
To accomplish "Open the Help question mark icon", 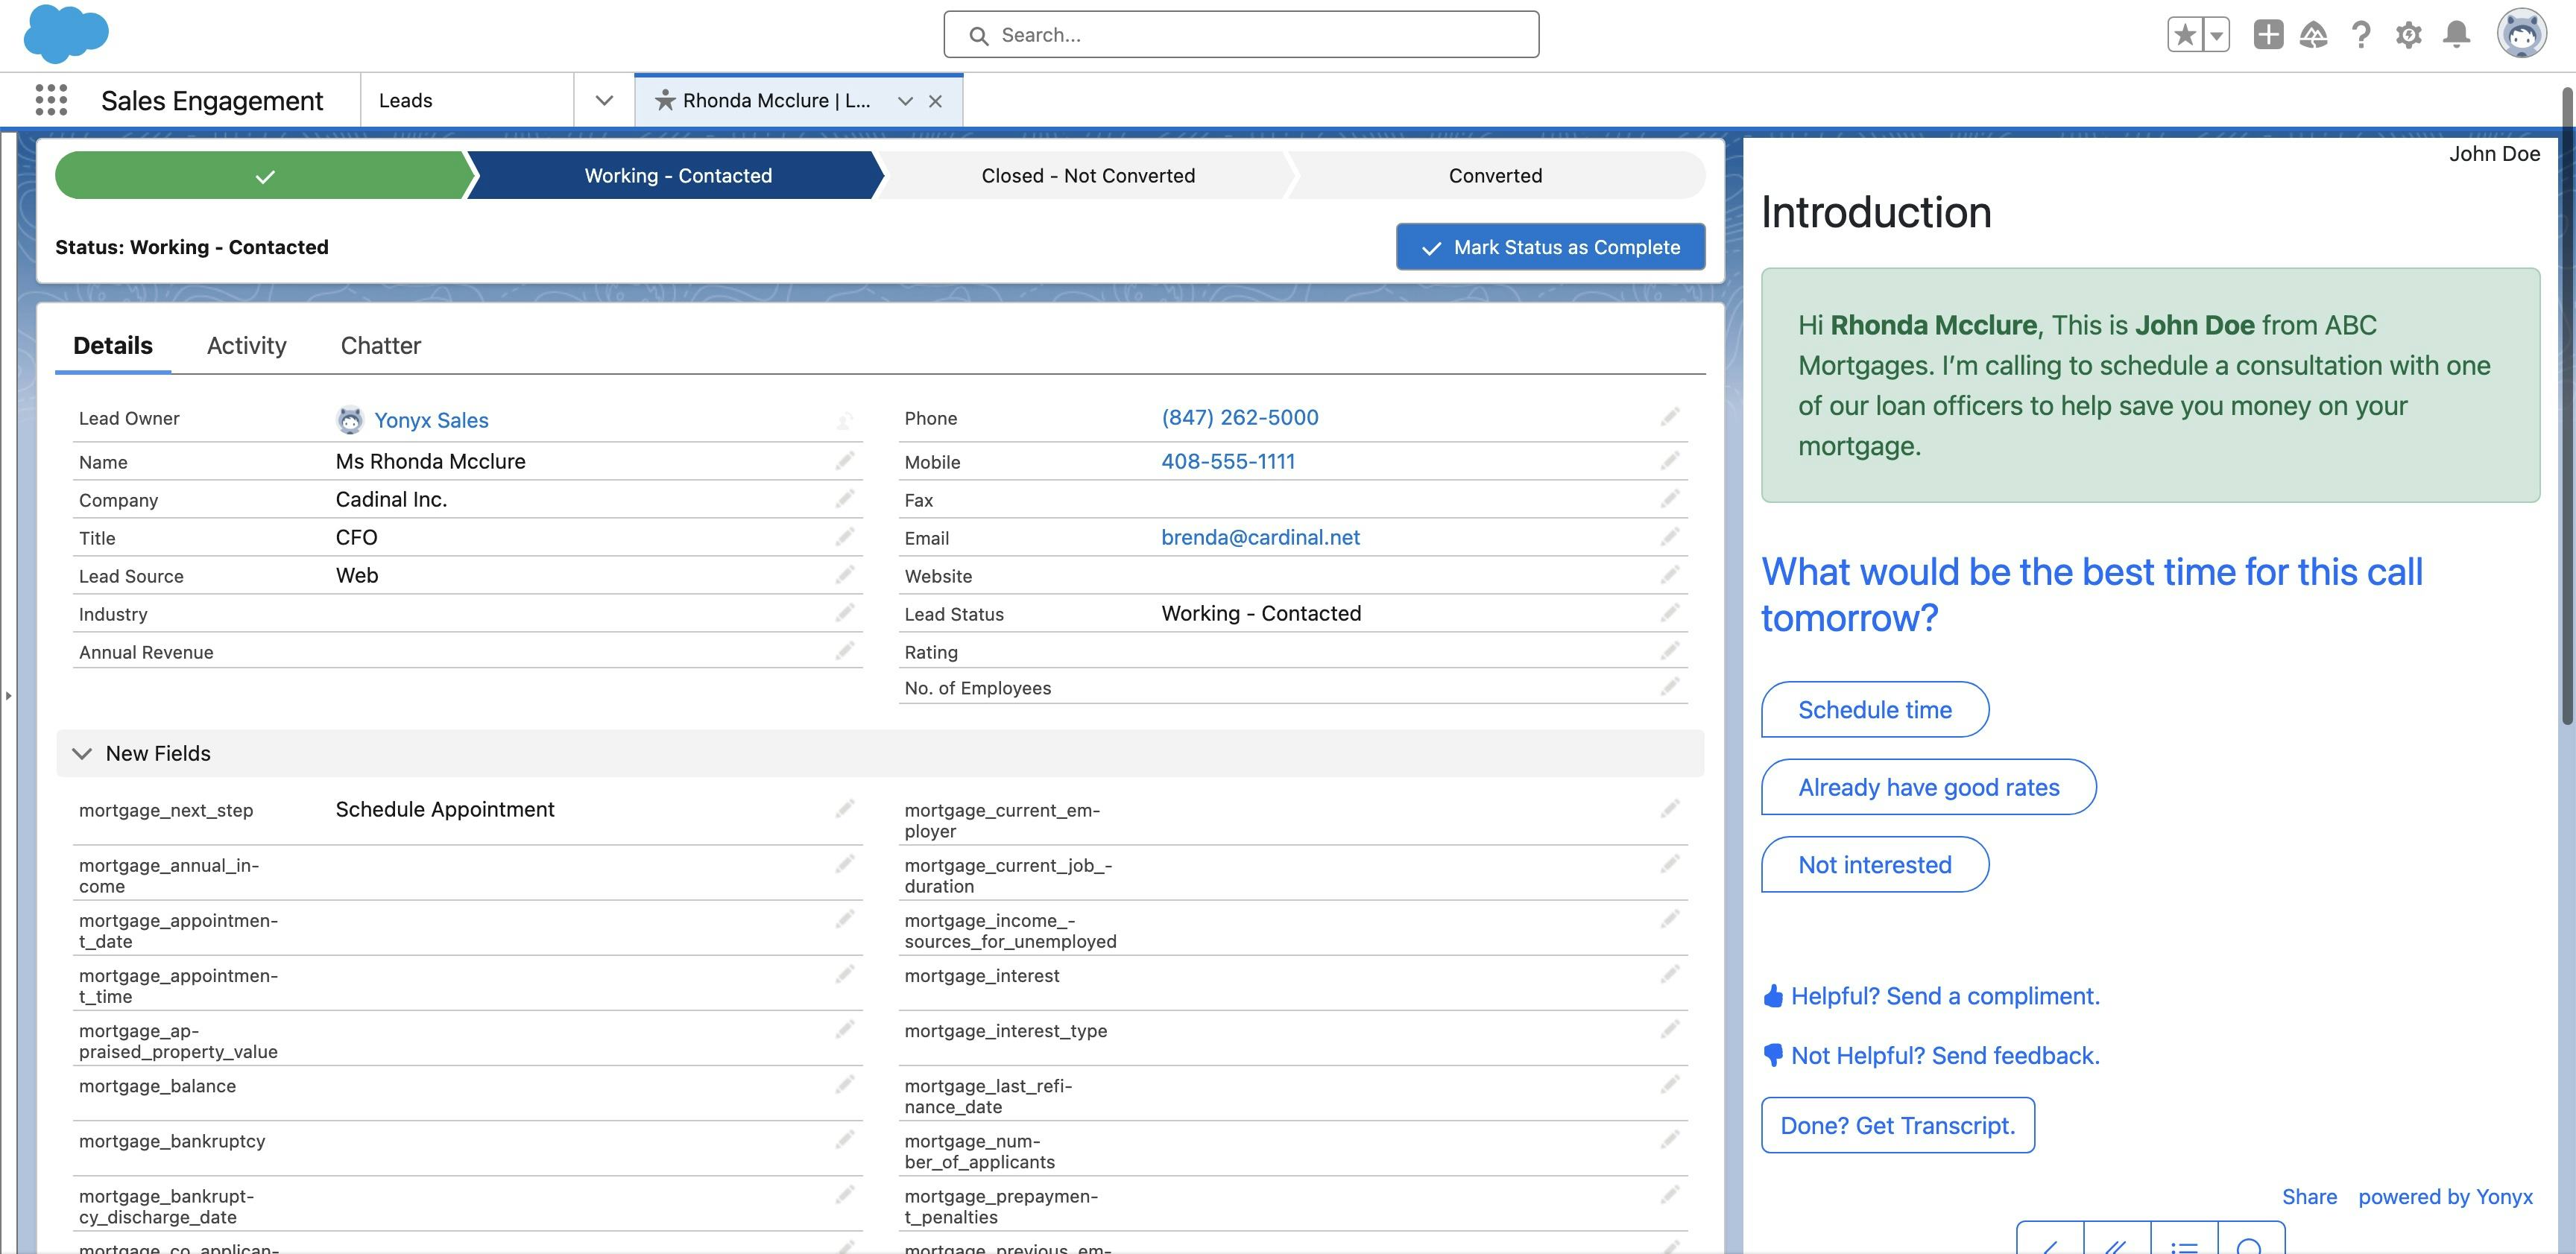I will pyautogui.click(x=2360, y=35).
